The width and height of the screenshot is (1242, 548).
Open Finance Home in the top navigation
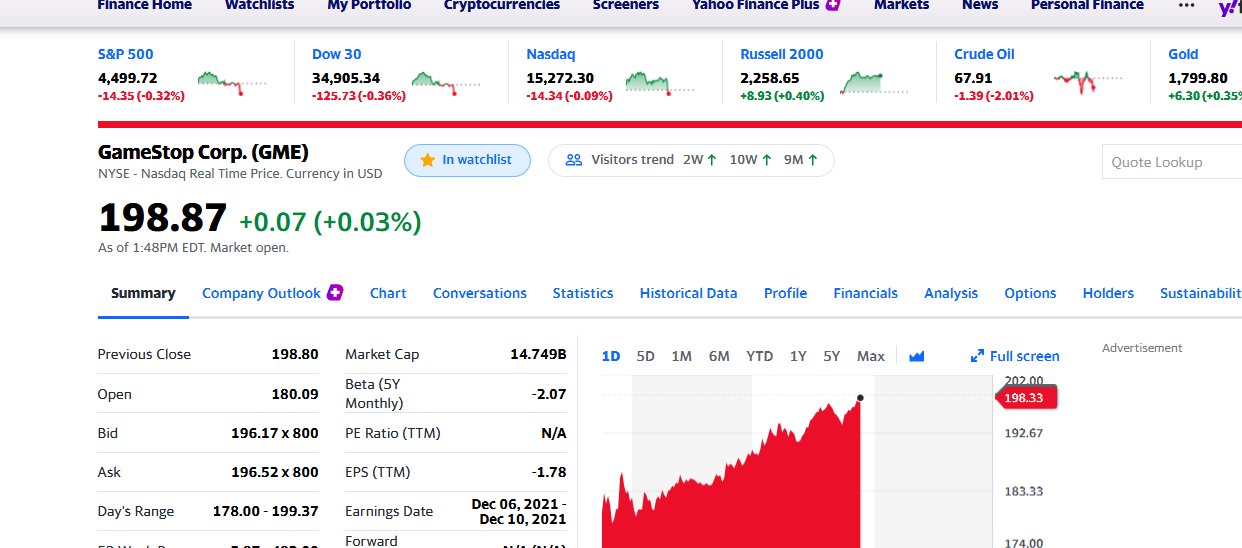pyautogui.click(x=145, y=5)
